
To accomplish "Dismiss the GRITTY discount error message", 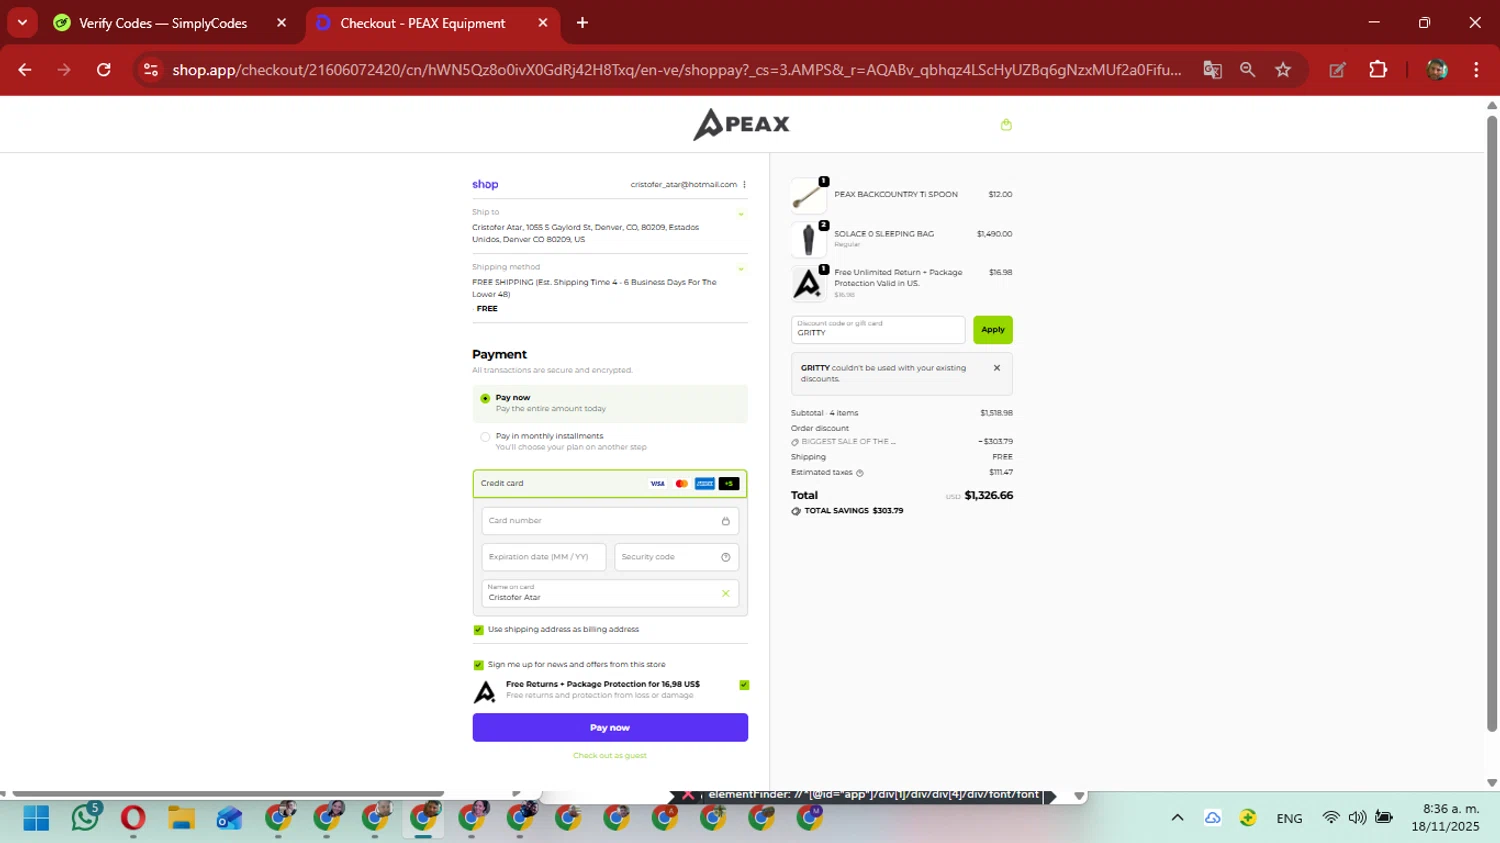I will tap(997, 368).
